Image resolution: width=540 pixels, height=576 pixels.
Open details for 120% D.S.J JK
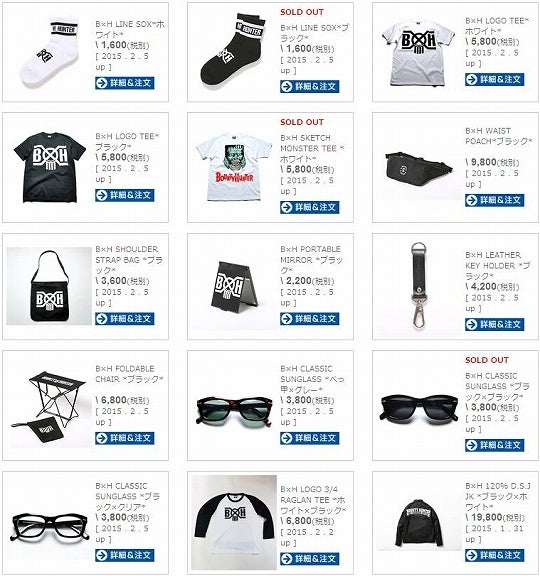click(x=494, y=555)
